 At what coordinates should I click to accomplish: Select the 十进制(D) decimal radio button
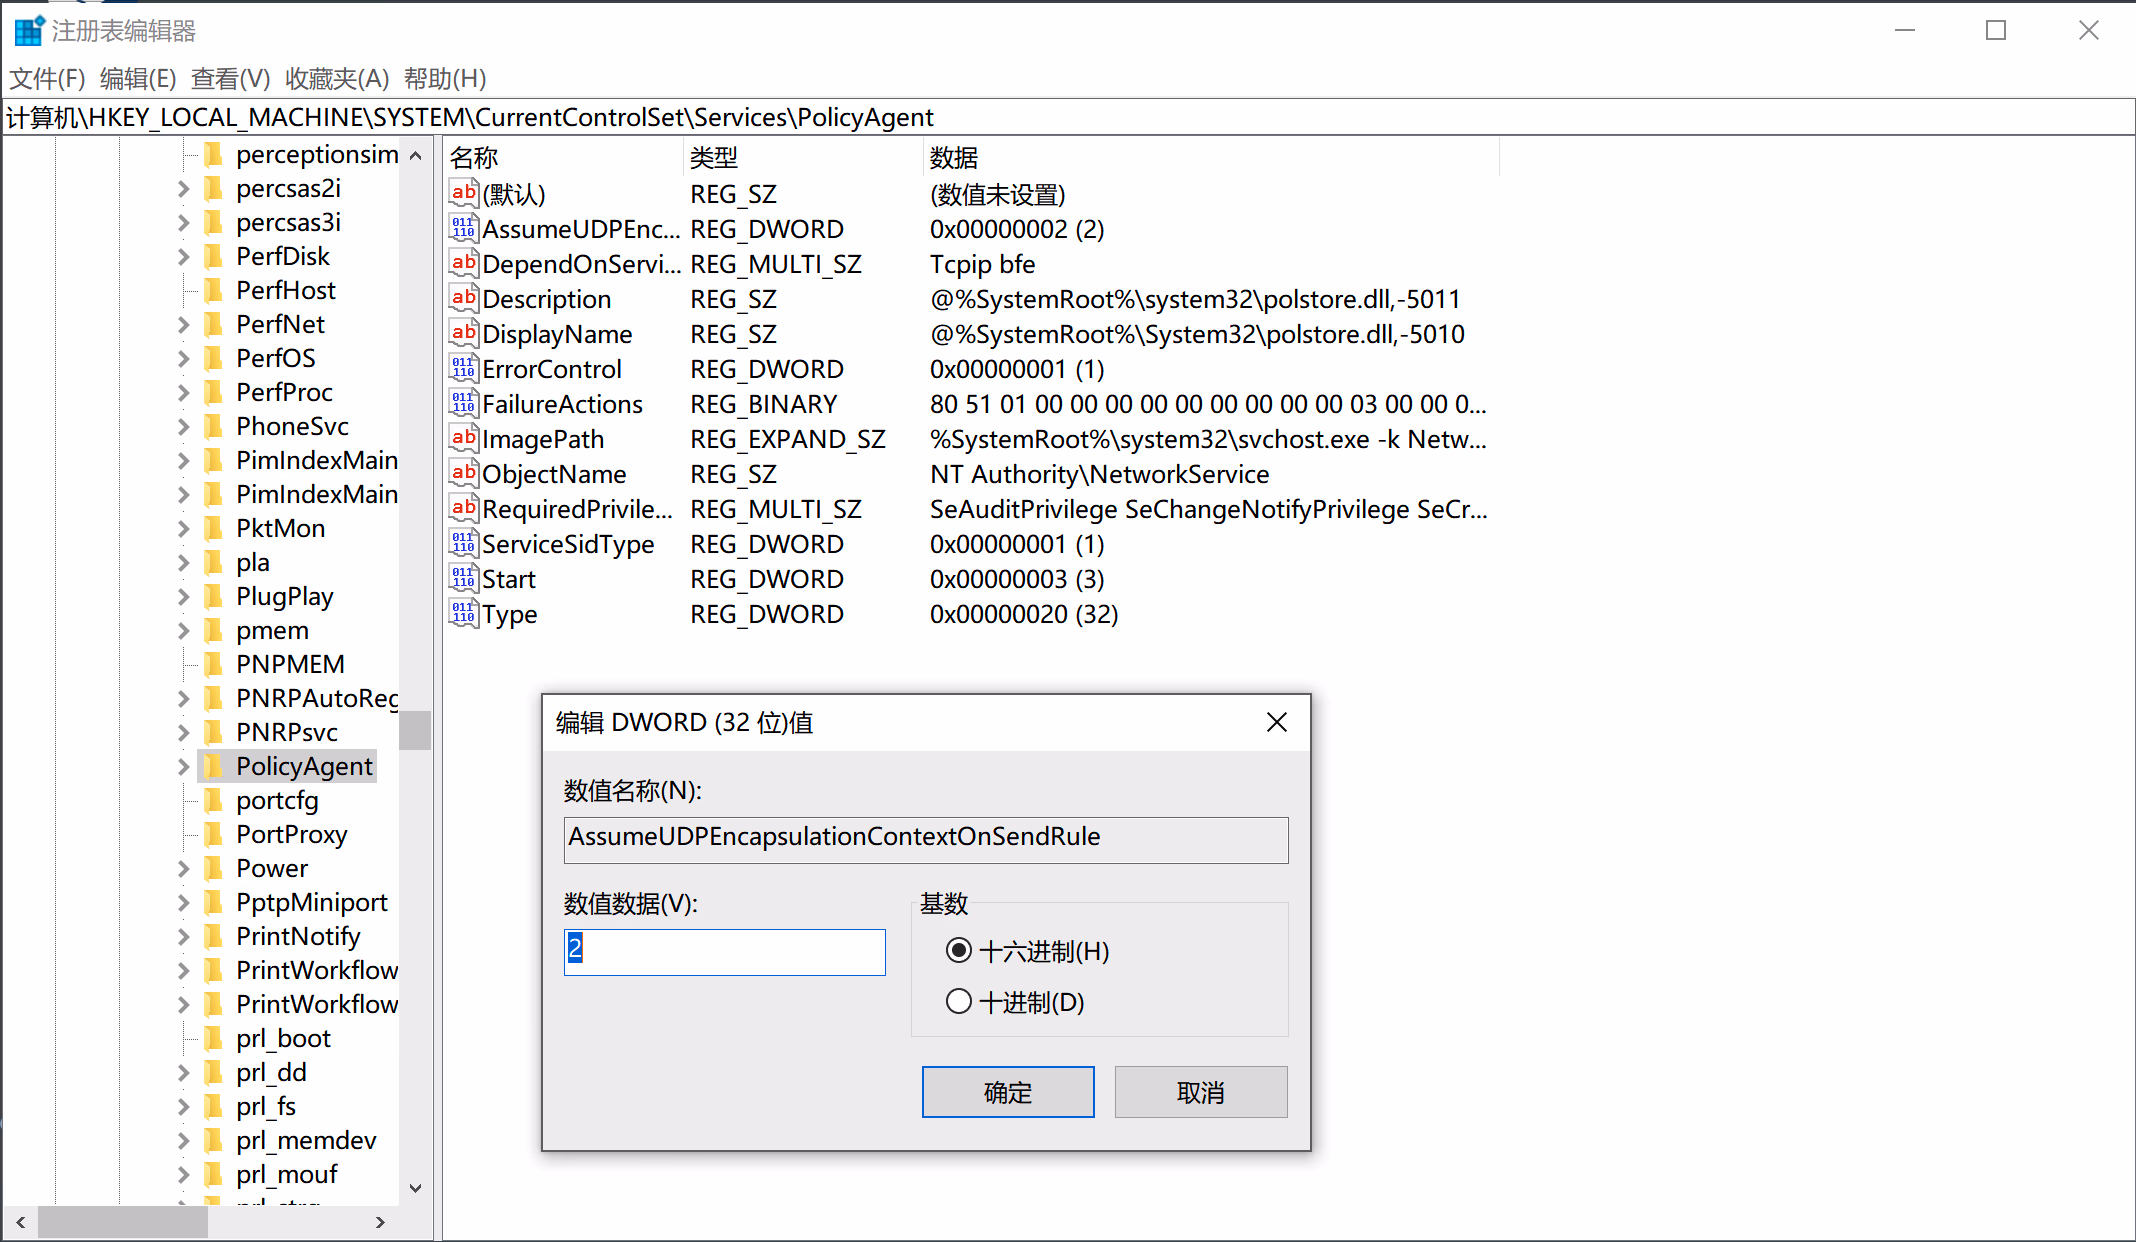958,1001
